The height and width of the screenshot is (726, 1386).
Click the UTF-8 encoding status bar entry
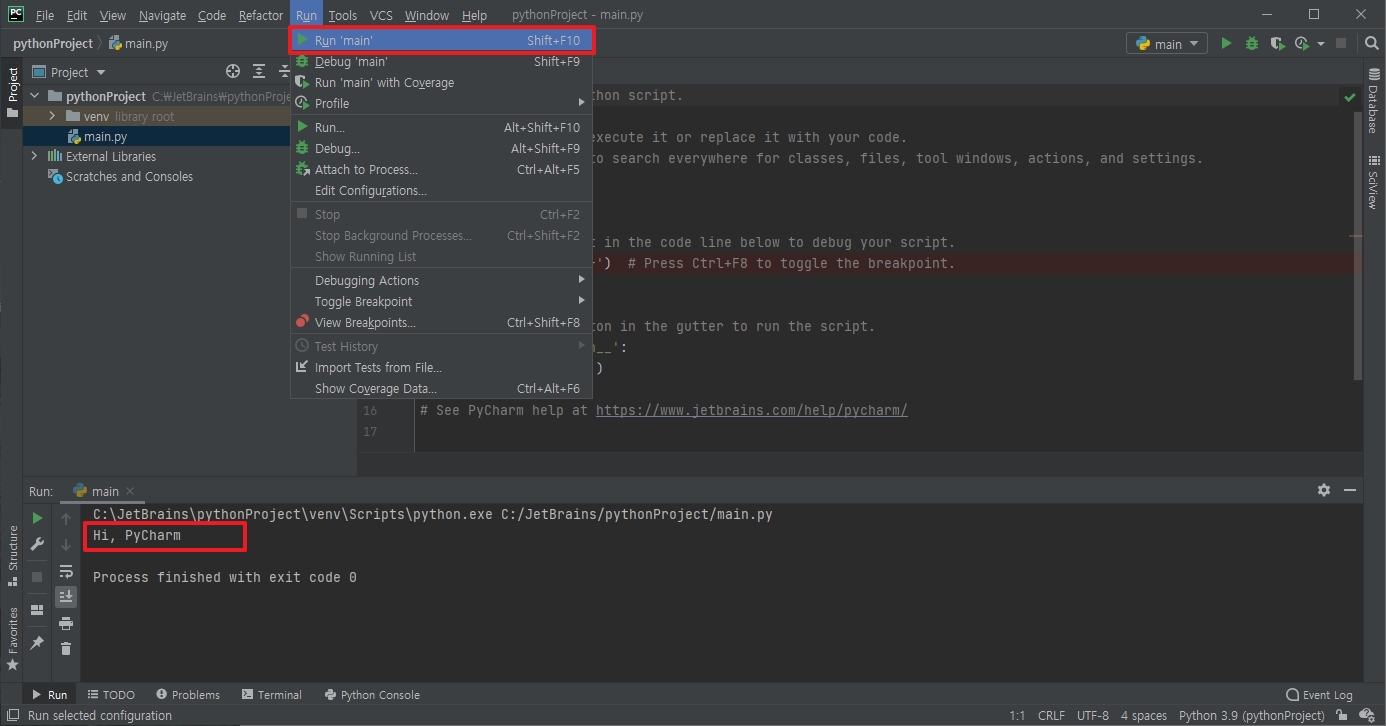coord(1092,715)
